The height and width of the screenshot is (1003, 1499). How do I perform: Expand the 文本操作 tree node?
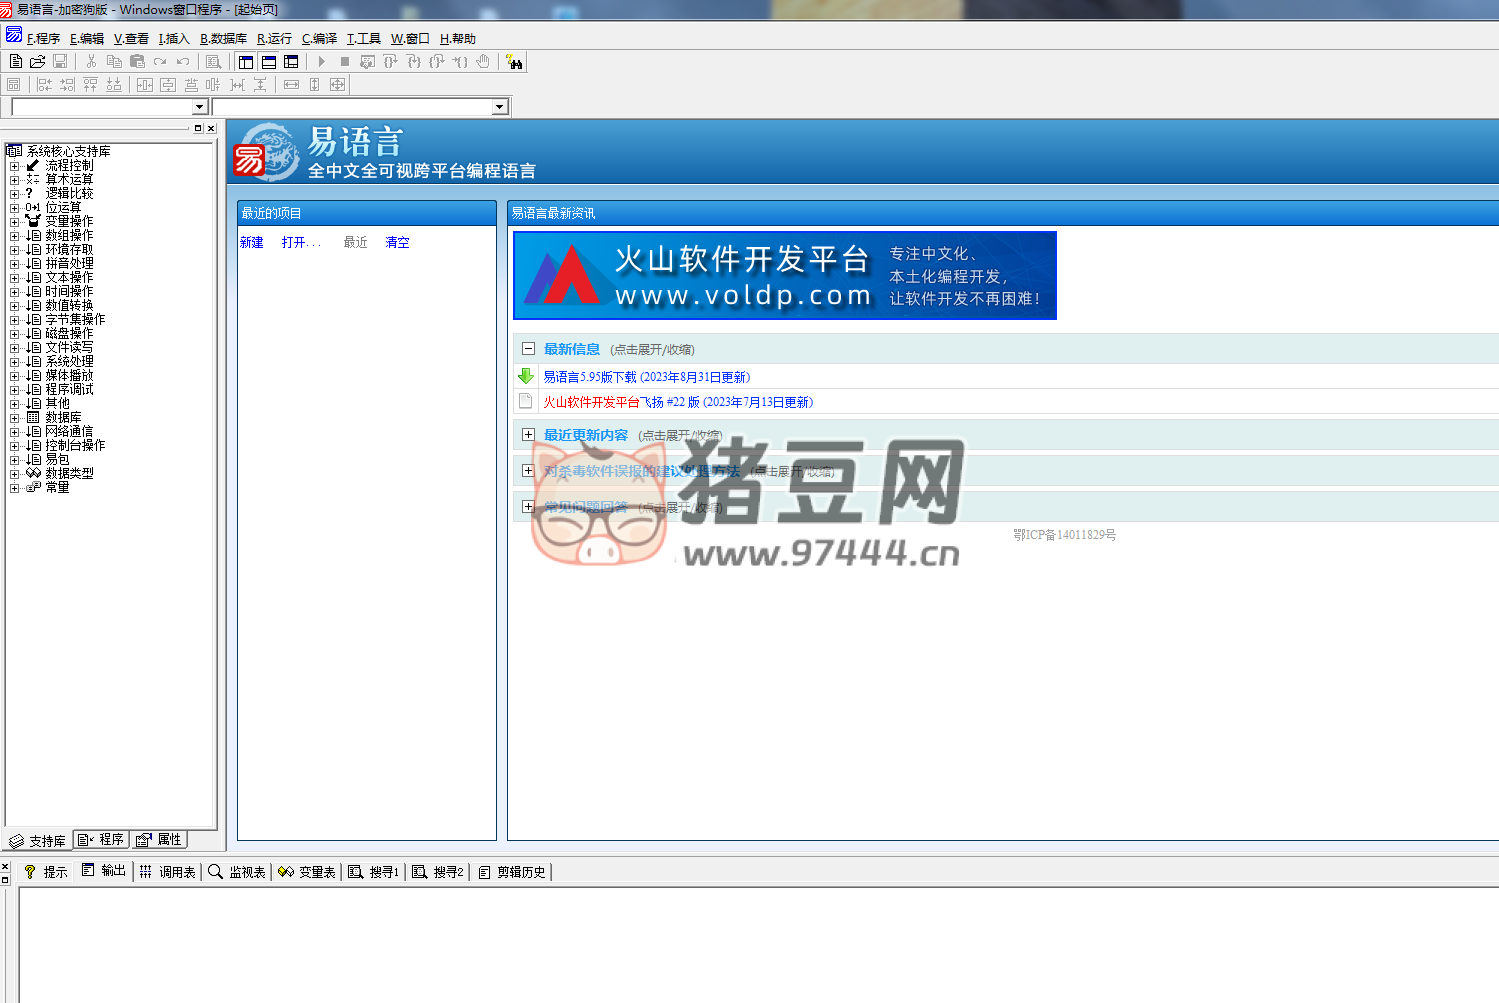(x=15, y=278)
